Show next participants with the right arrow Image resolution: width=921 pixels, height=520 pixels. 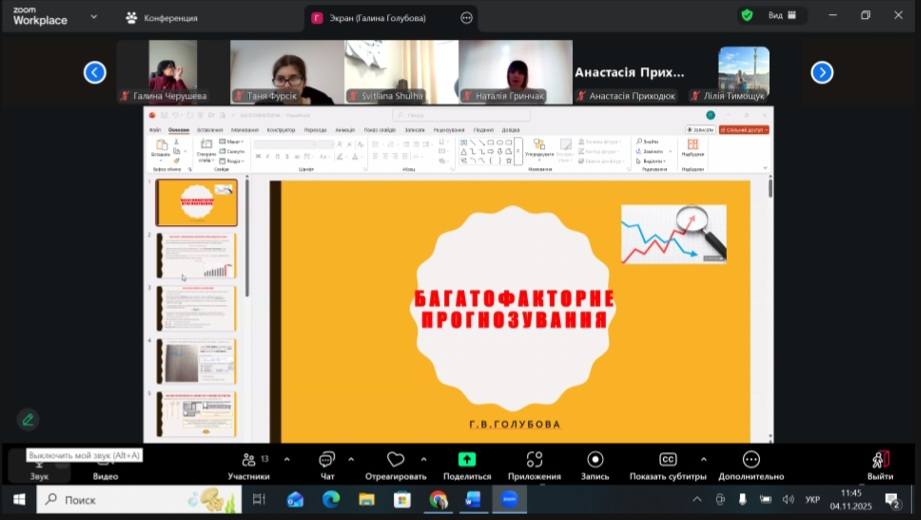coord(822,72)
